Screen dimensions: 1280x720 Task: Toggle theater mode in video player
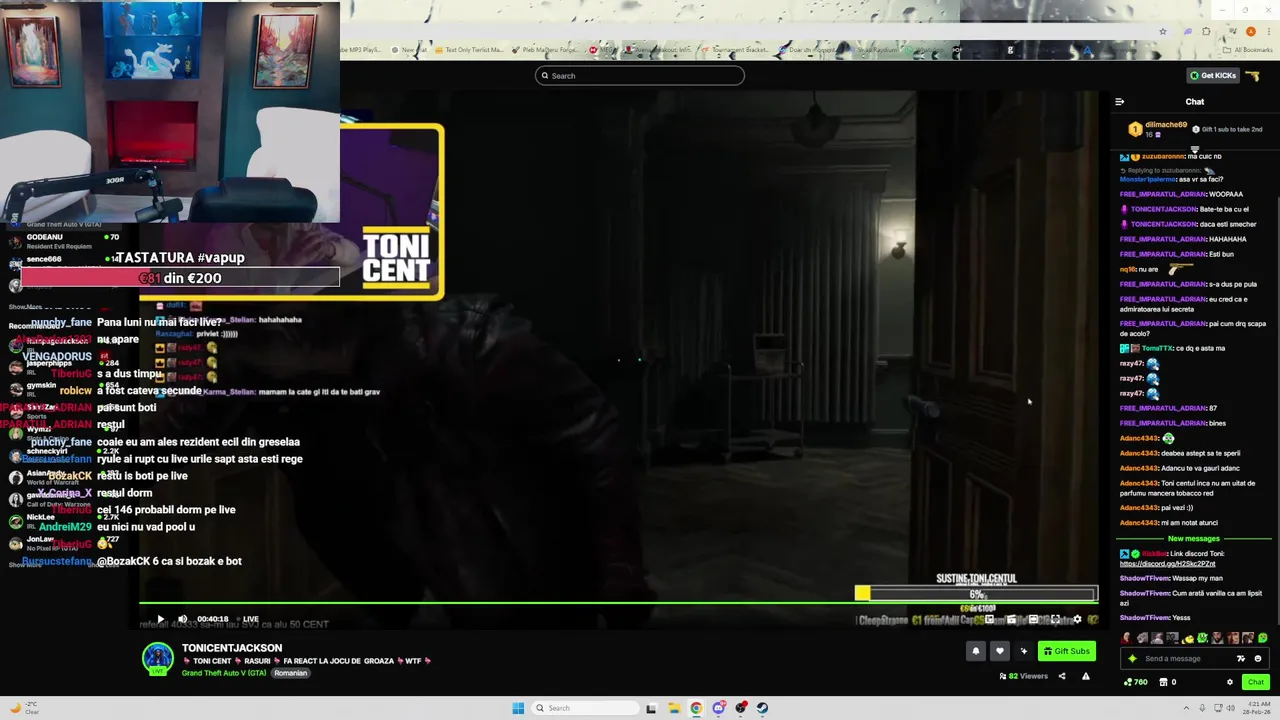(x=1033, y=619)
